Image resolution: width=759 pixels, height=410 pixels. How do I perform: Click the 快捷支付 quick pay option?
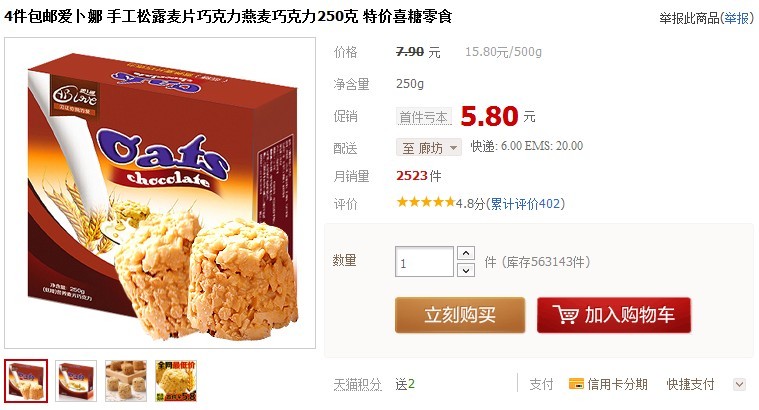tap(690, 384)
